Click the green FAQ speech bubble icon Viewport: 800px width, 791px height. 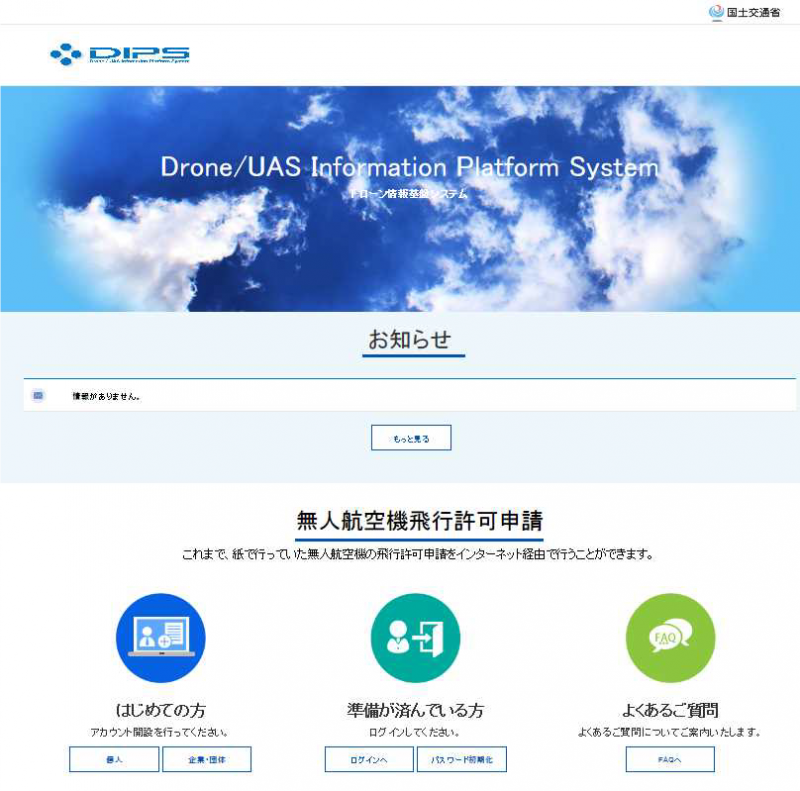pyautogui.click(x=670, y=638)
